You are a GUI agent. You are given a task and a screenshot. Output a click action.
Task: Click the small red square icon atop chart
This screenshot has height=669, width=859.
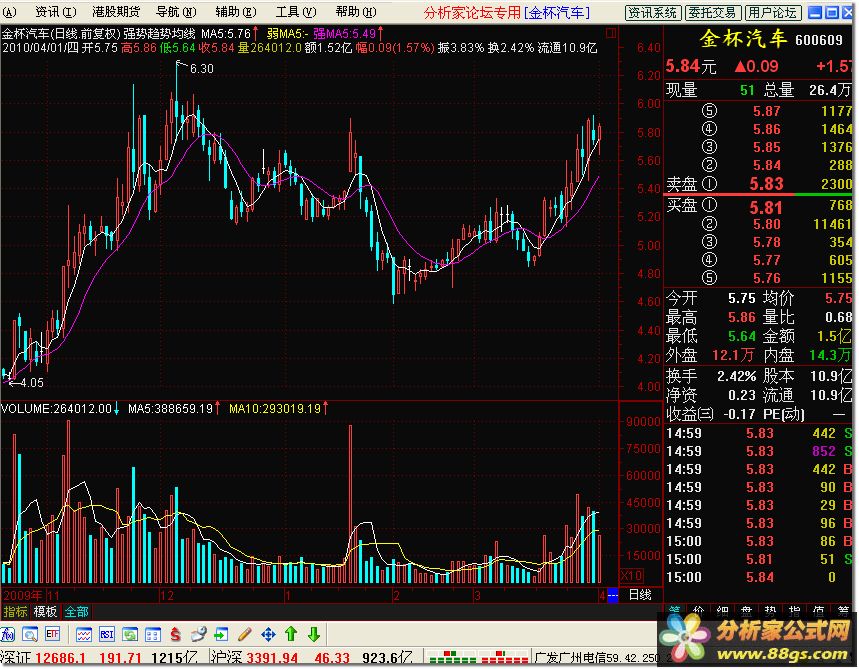click(611, 33)
